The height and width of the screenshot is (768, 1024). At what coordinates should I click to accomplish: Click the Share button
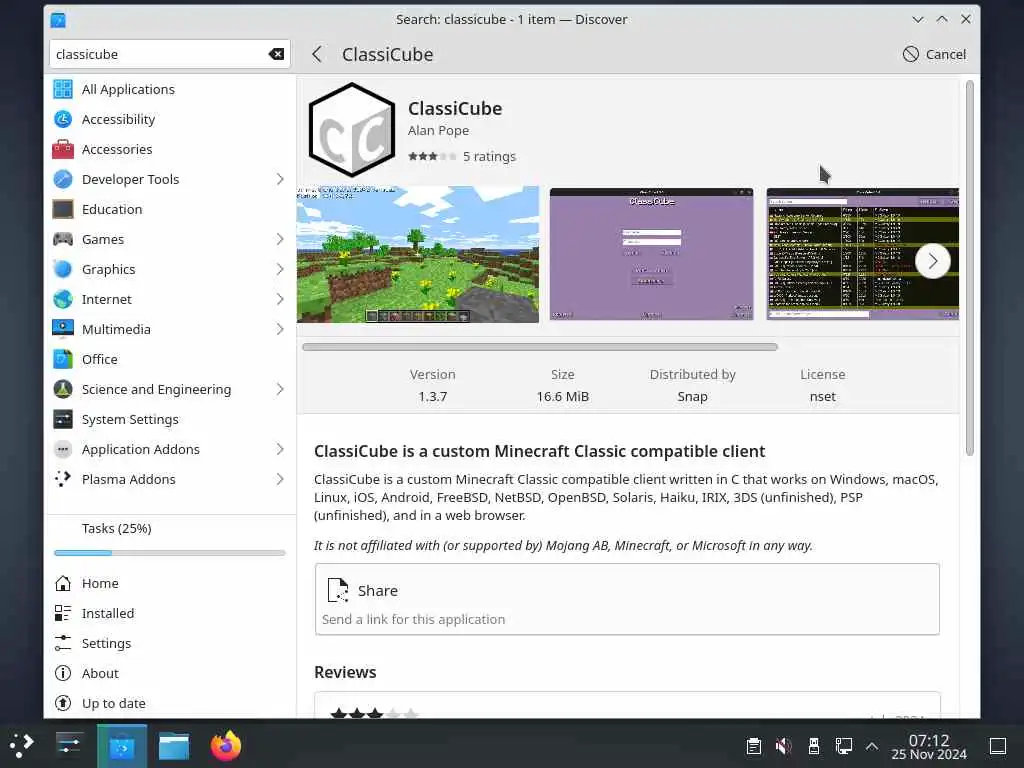(627, 600)
